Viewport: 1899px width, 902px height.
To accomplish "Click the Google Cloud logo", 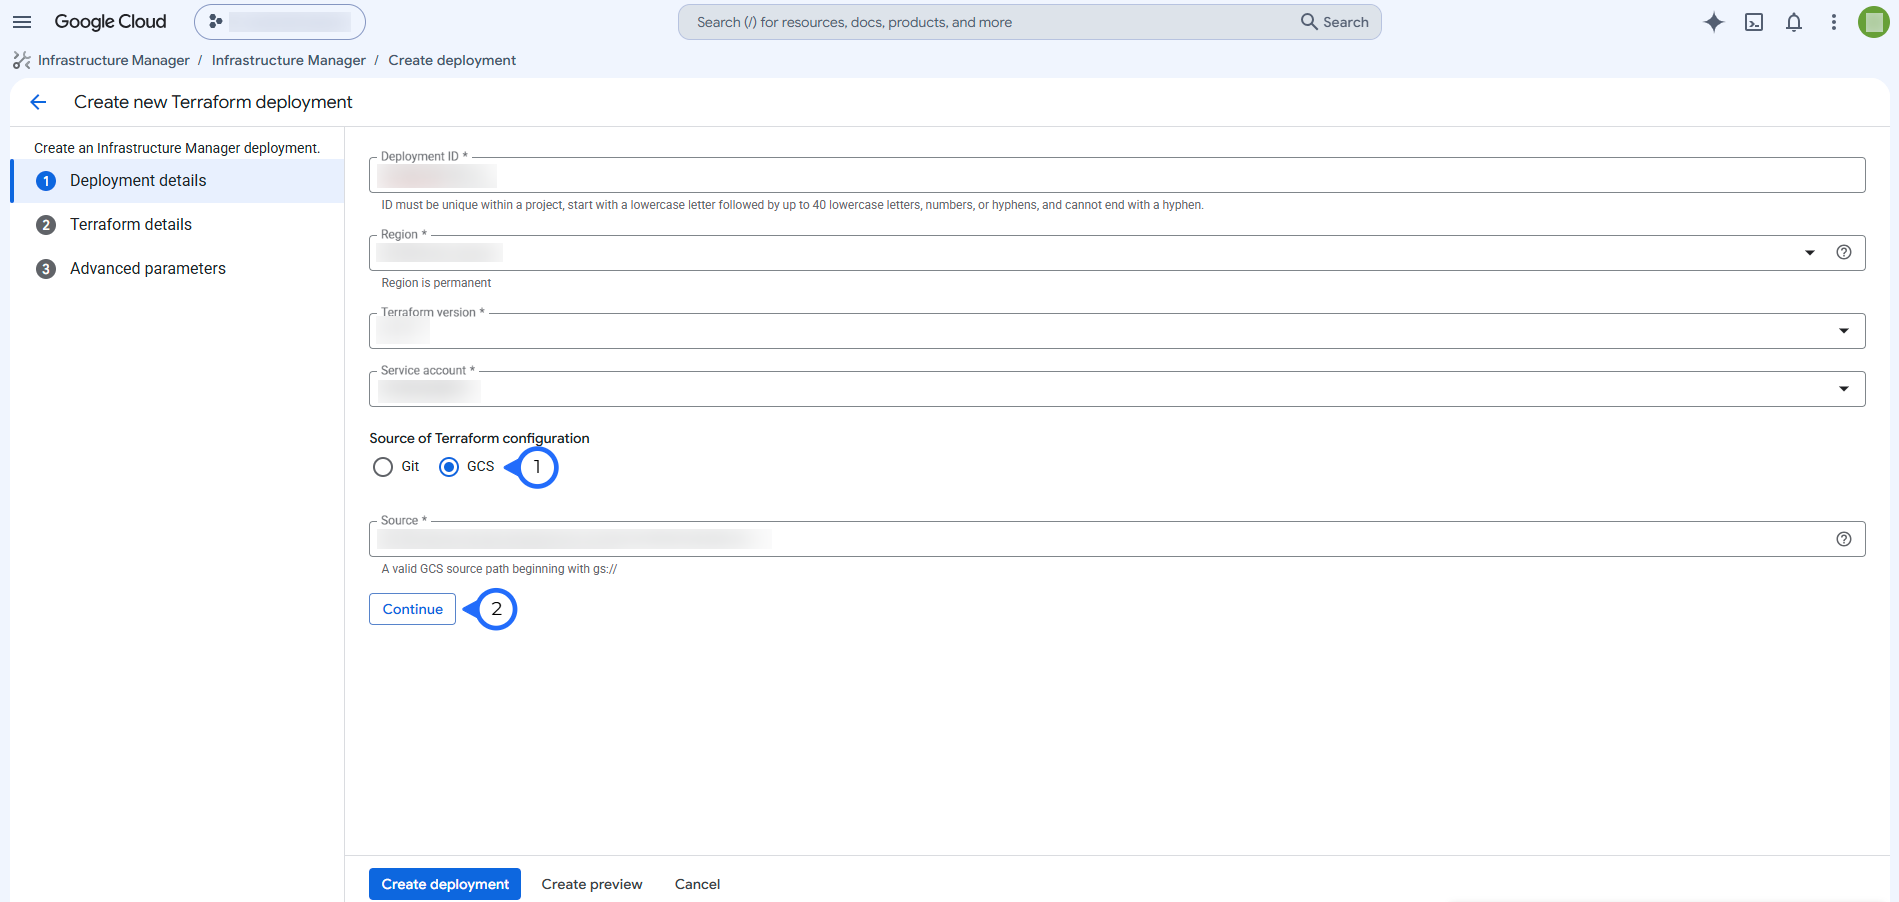I will (110, 22).
